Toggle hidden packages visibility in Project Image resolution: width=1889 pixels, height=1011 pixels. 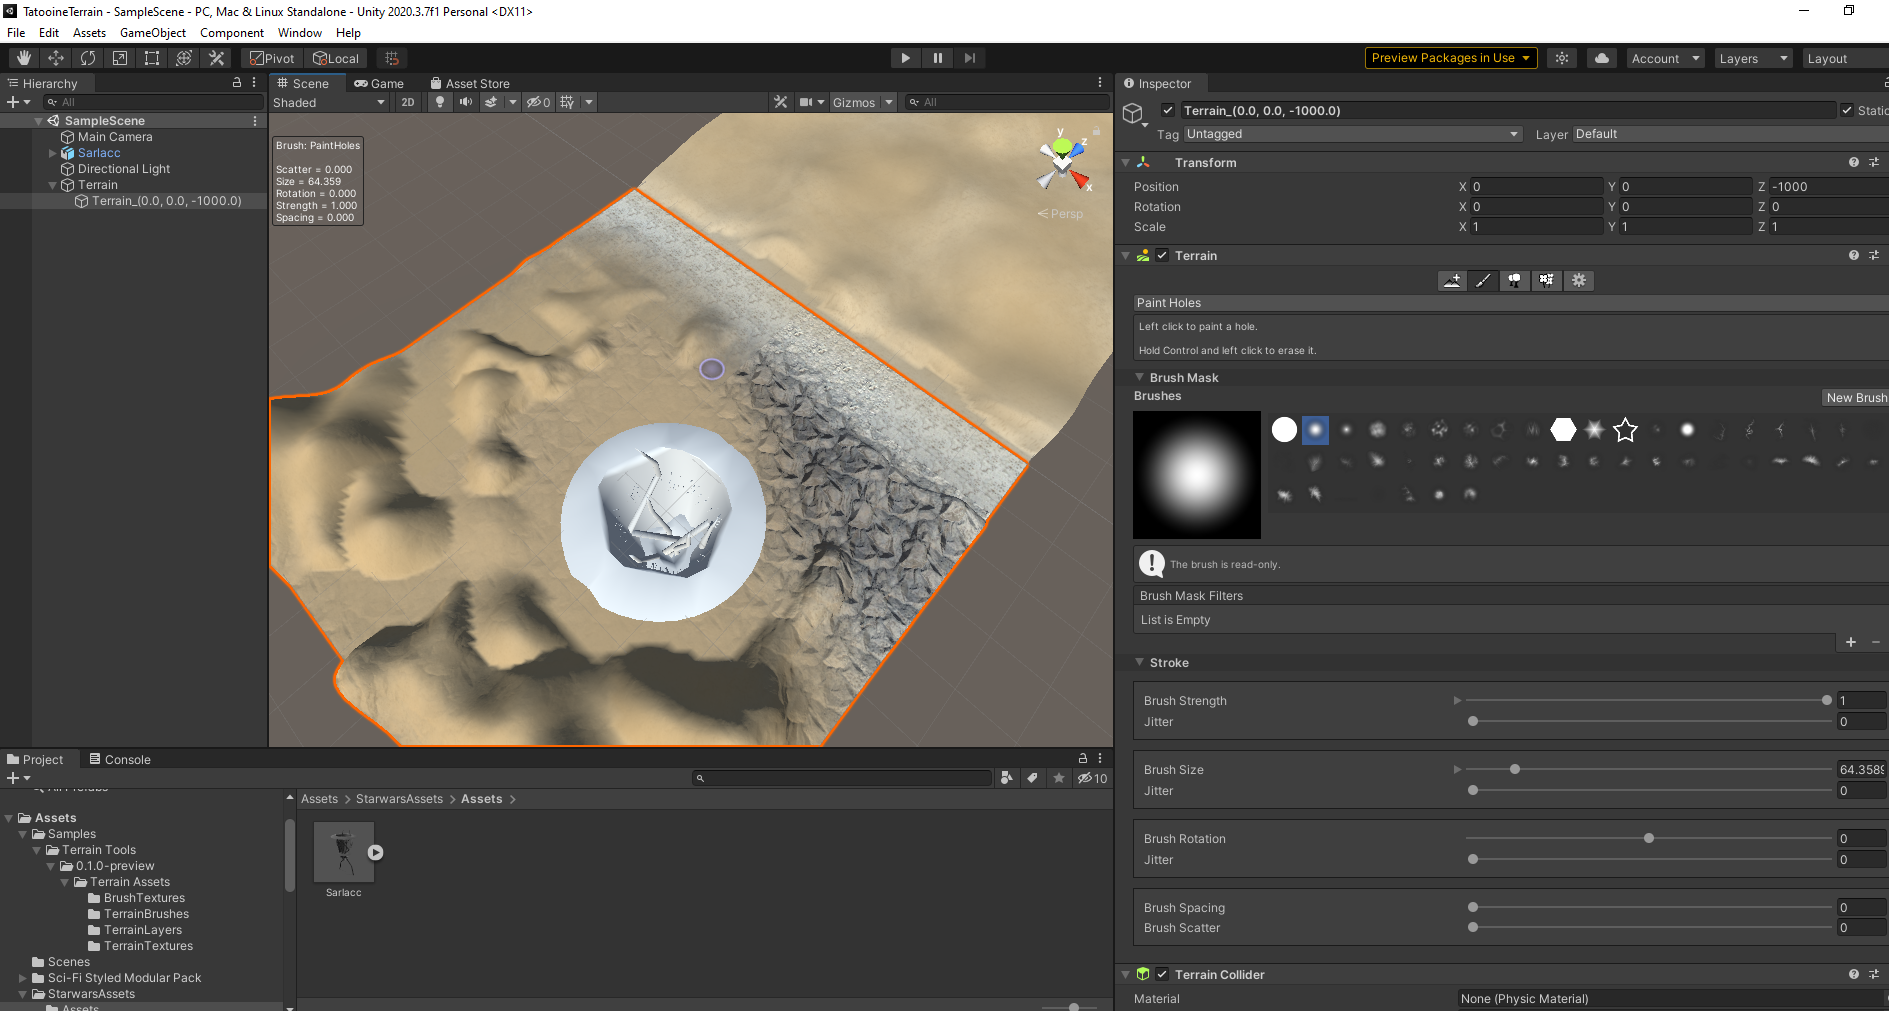[1092, 778]
